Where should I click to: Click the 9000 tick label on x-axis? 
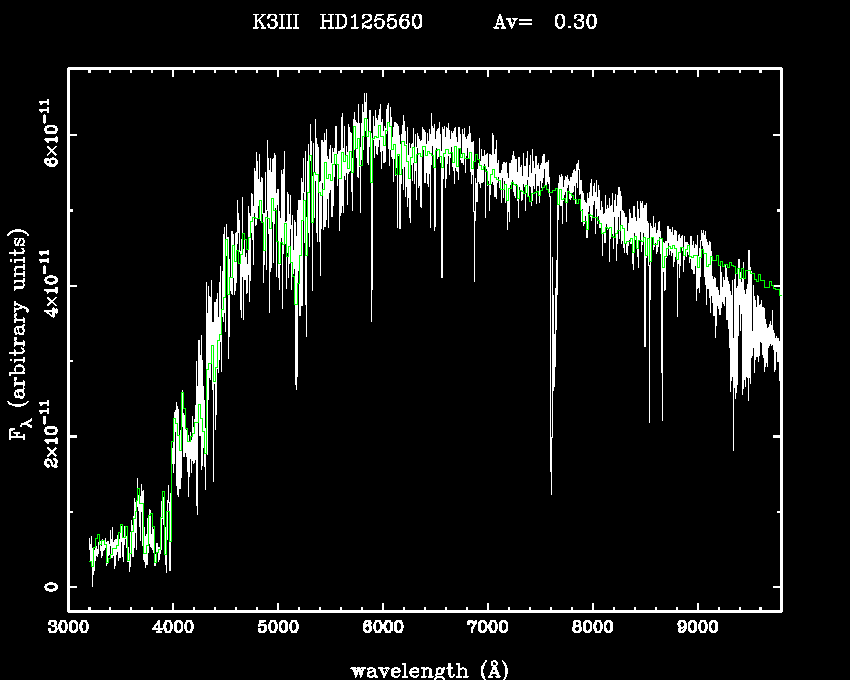(x=697, y=629)
